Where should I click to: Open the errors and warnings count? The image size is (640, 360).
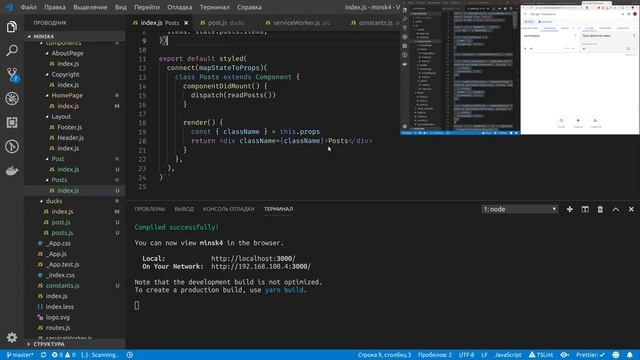[x=63, y=355]
